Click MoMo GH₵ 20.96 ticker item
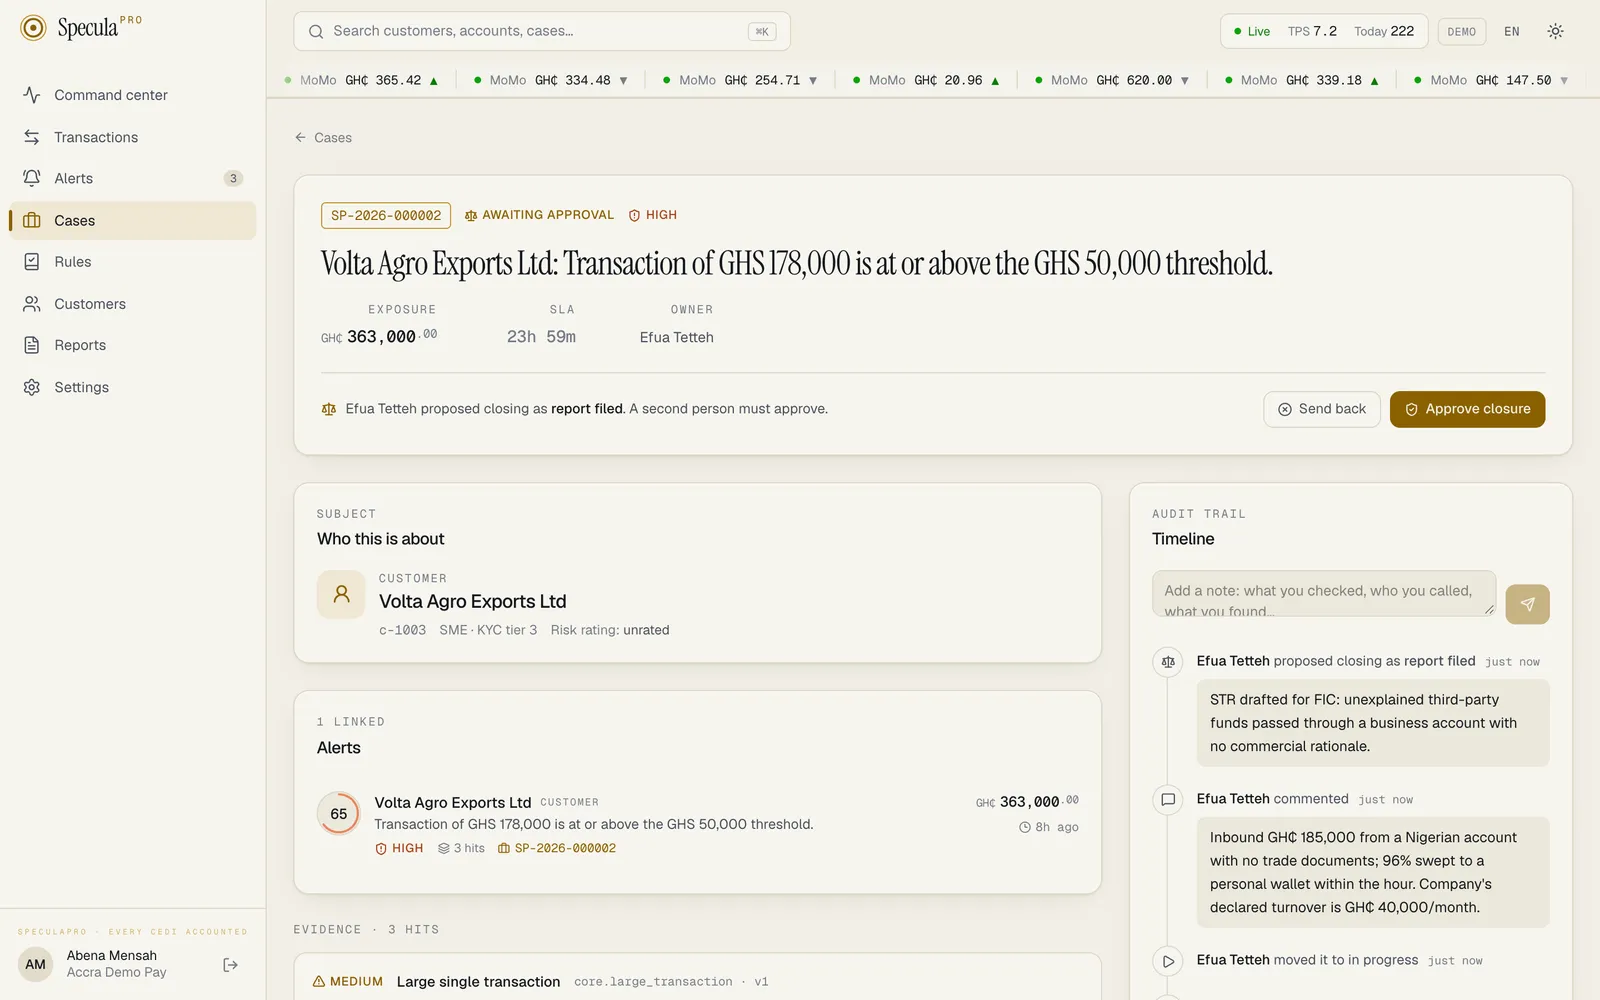This screenshot has width=1600, height=1000. [926, 80]
